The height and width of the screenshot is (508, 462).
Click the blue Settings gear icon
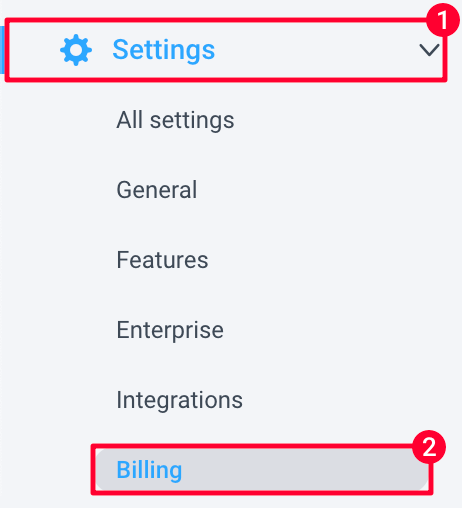point(76,50)
